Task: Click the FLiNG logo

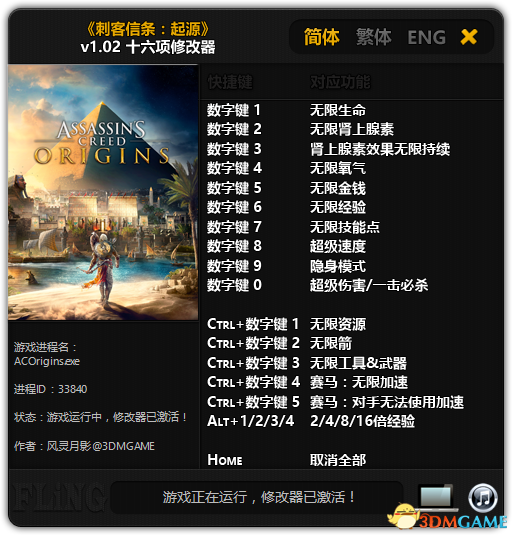Action: pyautogui.click(x=56, y=499)
